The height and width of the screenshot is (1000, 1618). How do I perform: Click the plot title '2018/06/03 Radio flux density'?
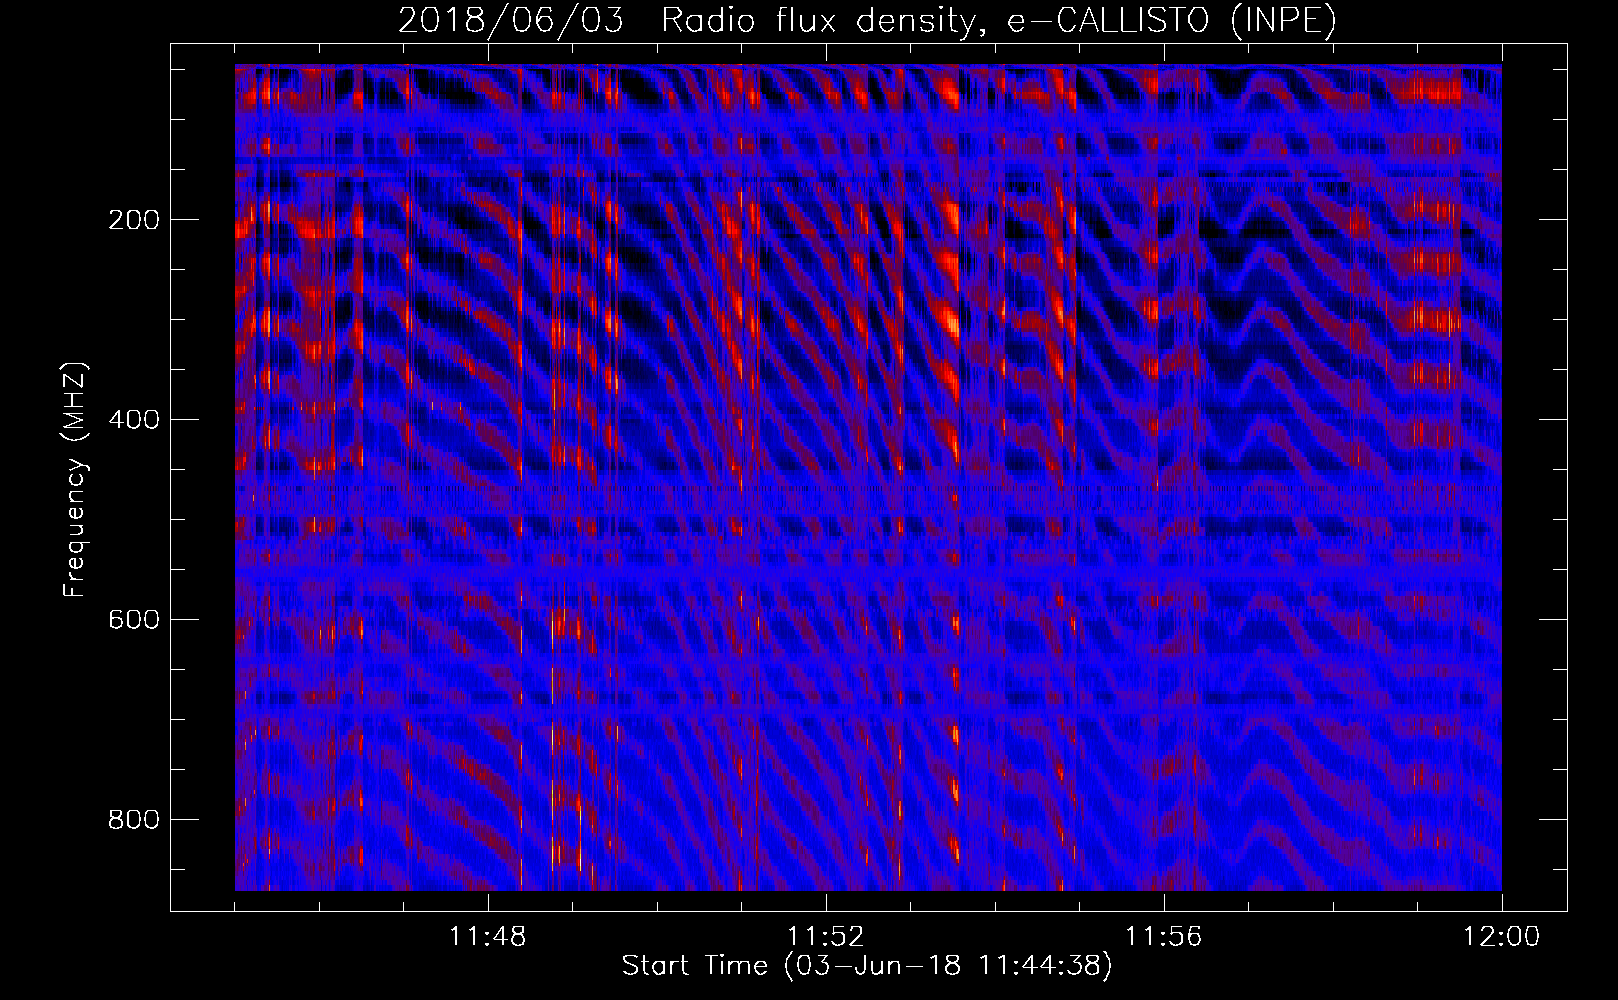867,20
